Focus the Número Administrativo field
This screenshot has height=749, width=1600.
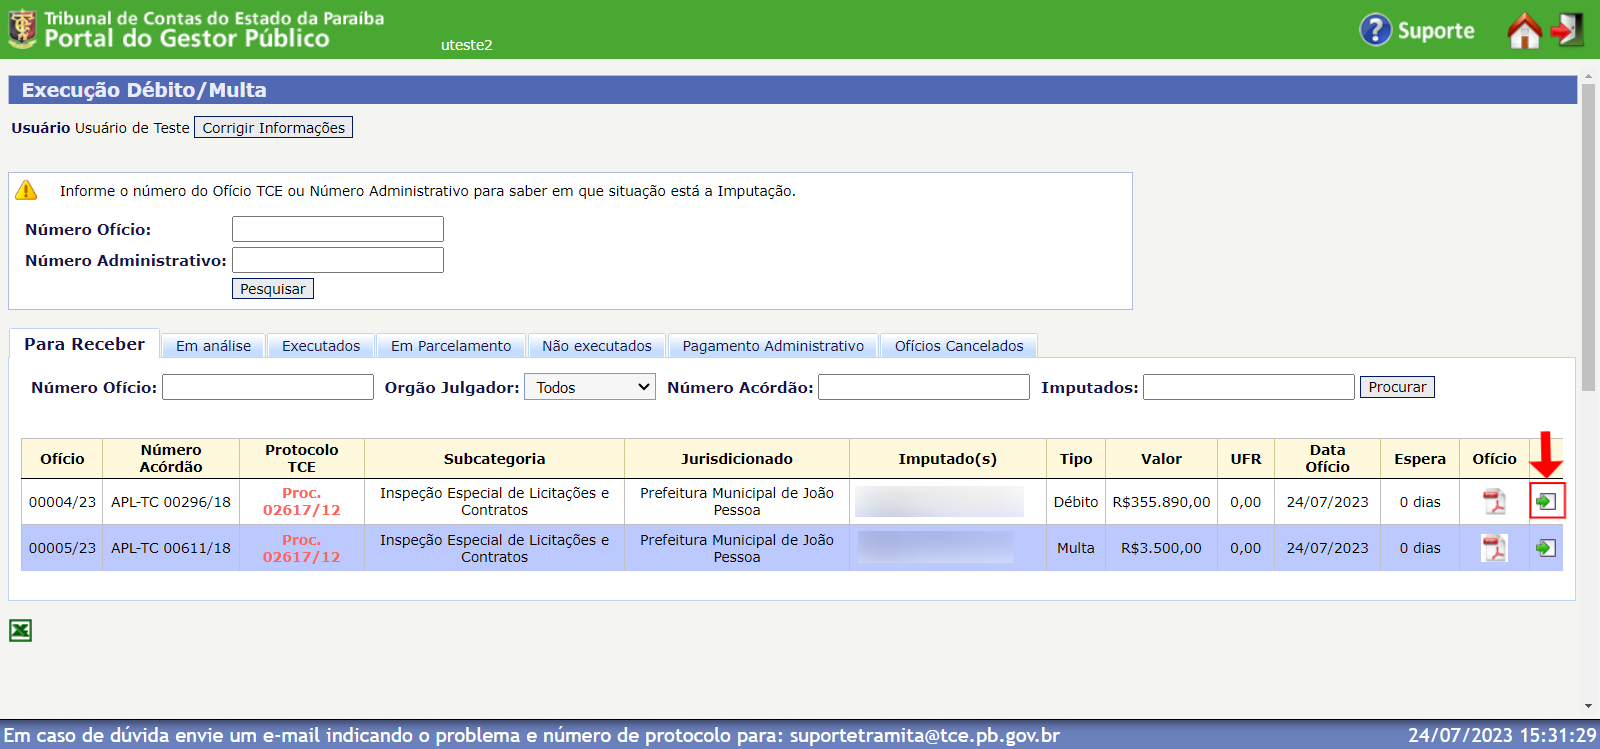(338, 260)
